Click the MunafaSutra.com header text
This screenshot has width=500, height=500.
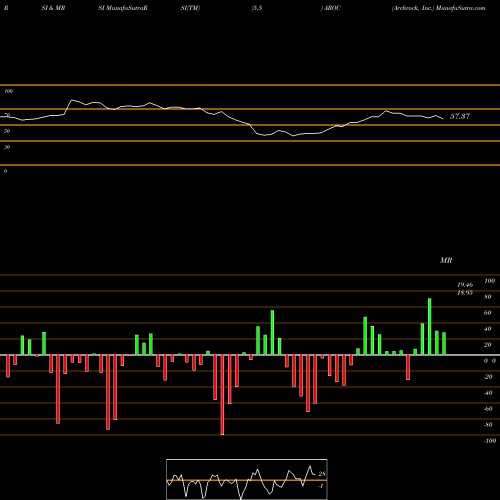point(461,8)
